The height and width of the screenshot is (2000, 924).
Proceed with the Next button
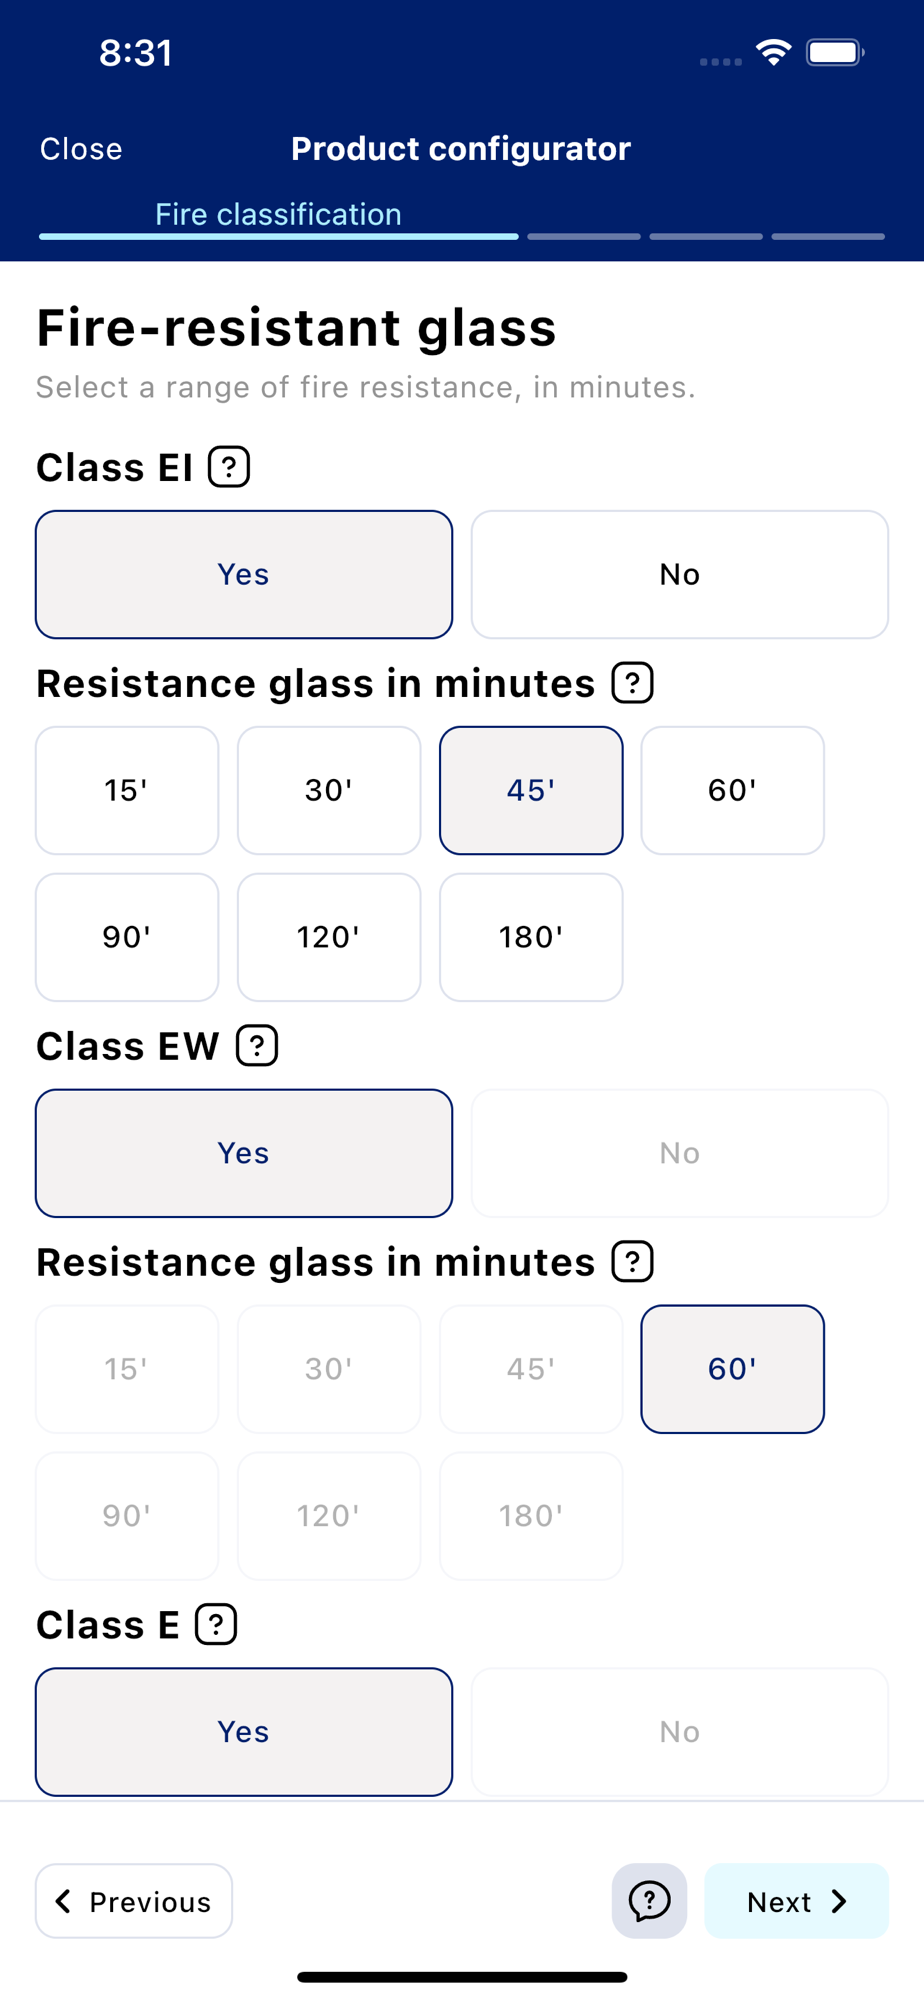coord(796,1901)
